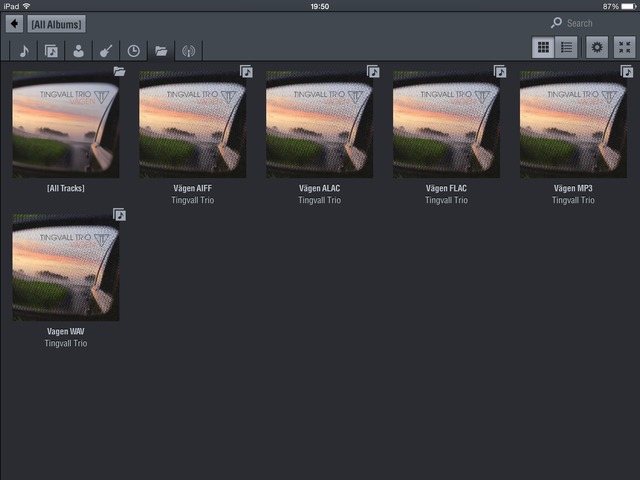Open the Songs tab with music note
This screenshot has width=640, height=480.
point(24,51)
